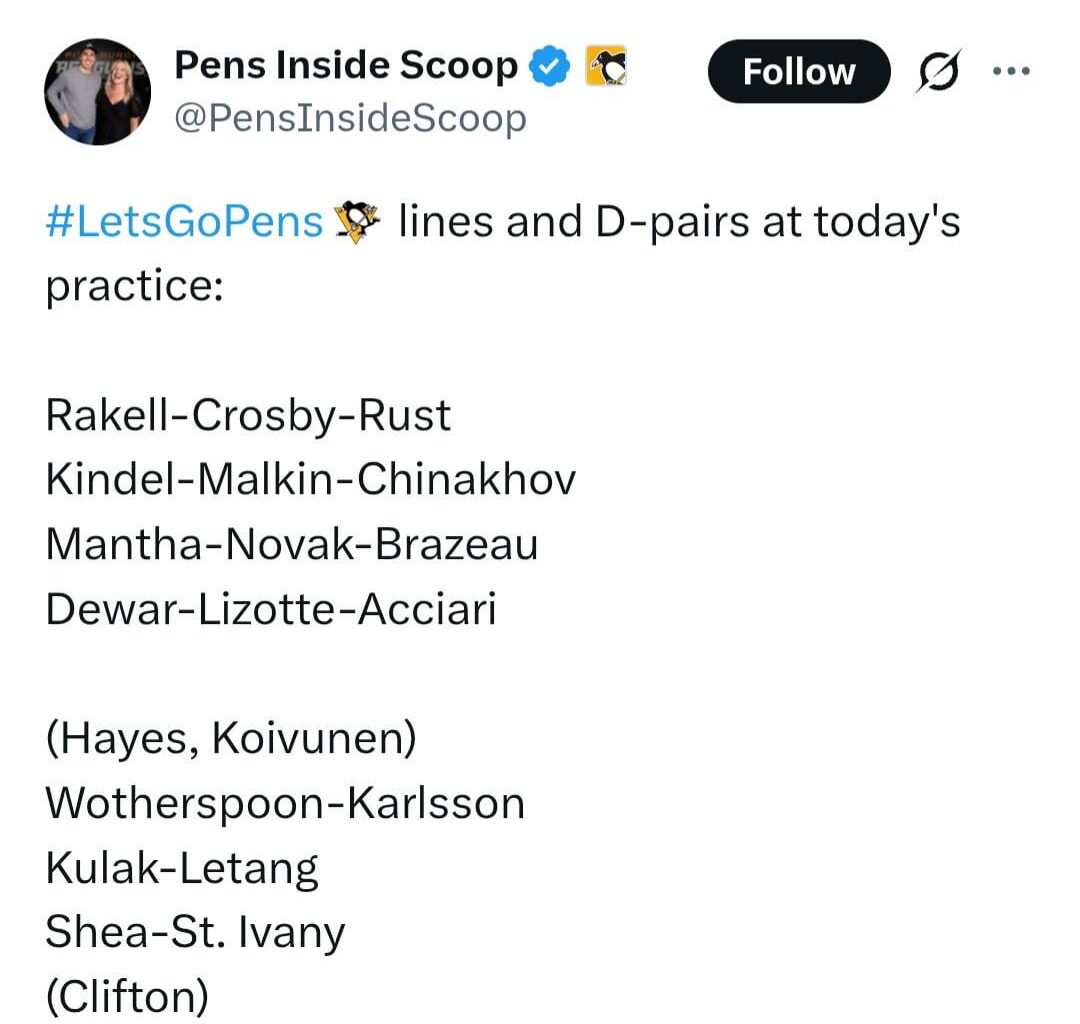Follow the Pens Inside Scoop account
Image resolution: width=1080 pixels, height=1024 pixels.
click(x=798, y=70)
